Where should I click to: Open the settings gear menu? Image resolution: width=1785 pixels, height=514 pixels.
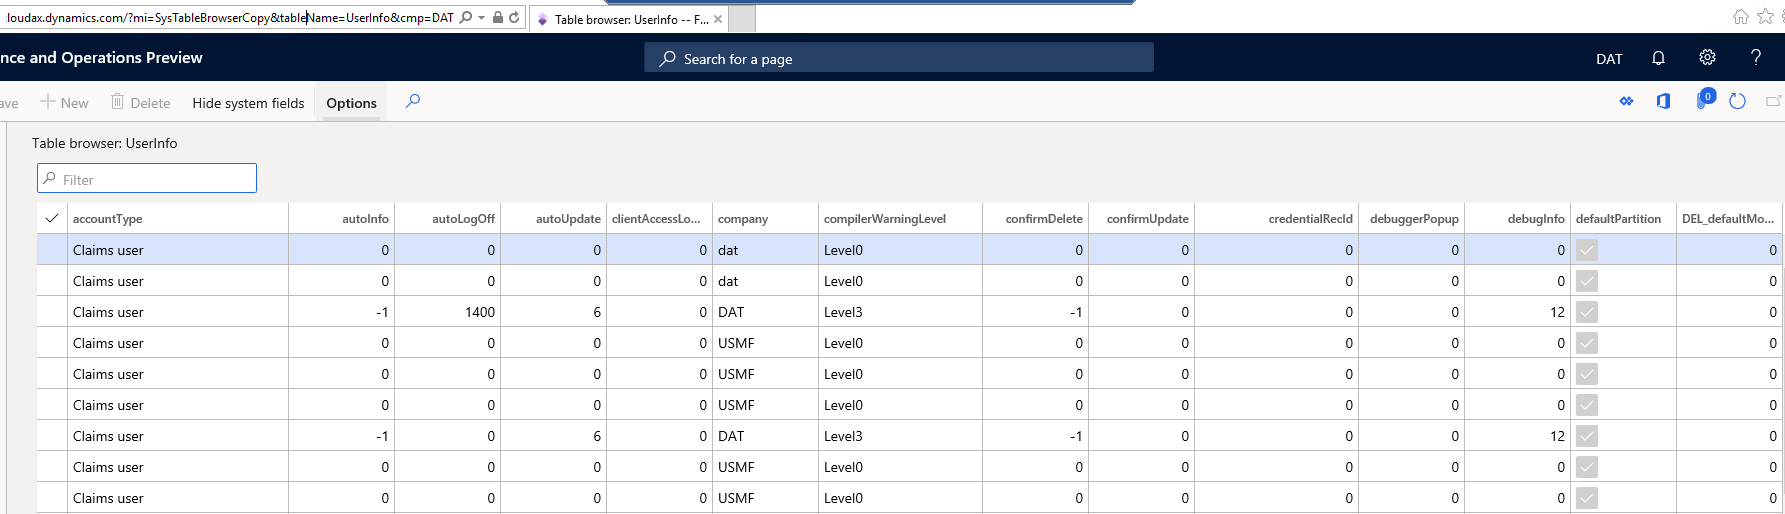pyautogui.click(x=1707, y=58)
